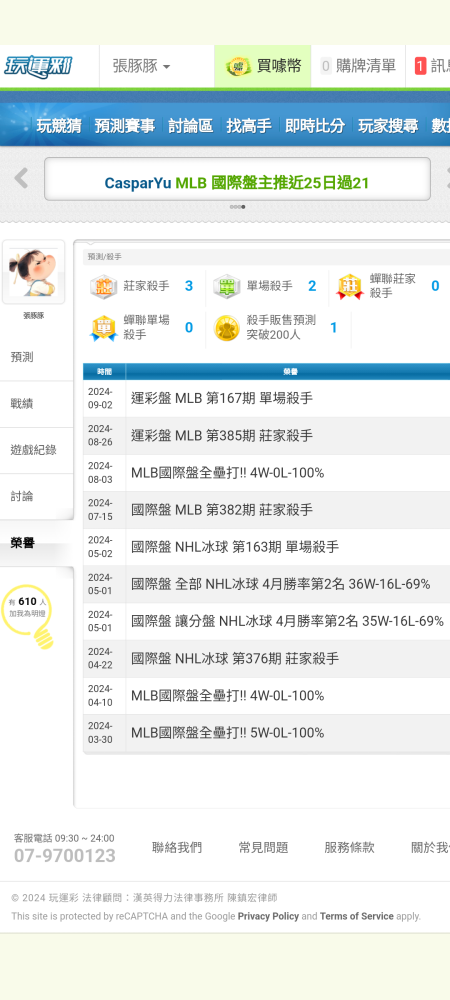Open the 玩家搜尋 player search tab
450x1000 pixels.
388,126
